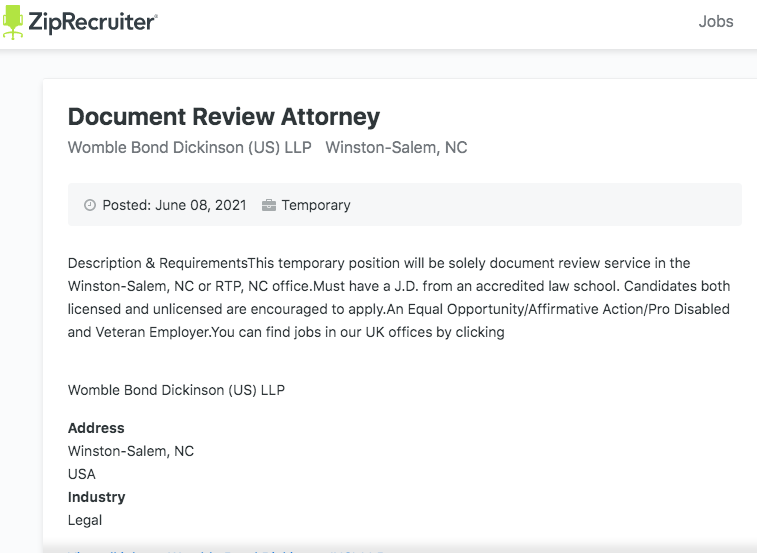
Task: Click the Posted: June 08, 2021 date
Action: pos(174,205)
